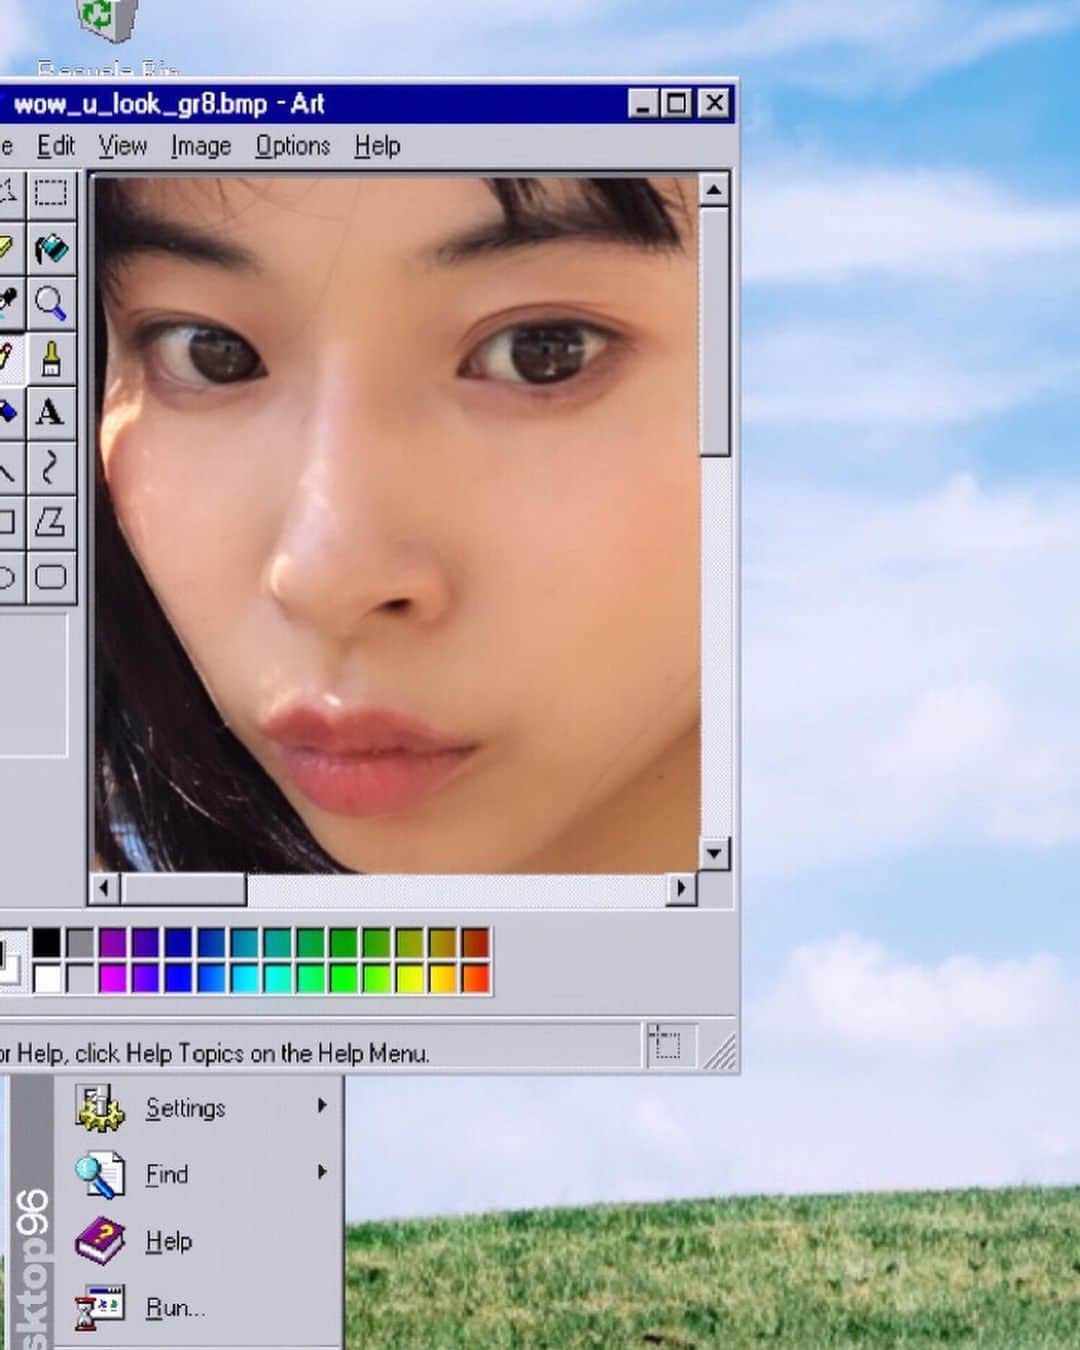This screenshot has width=1080, height=1350.
Task: Pick the white color swatch
Action: coord(46,977)
